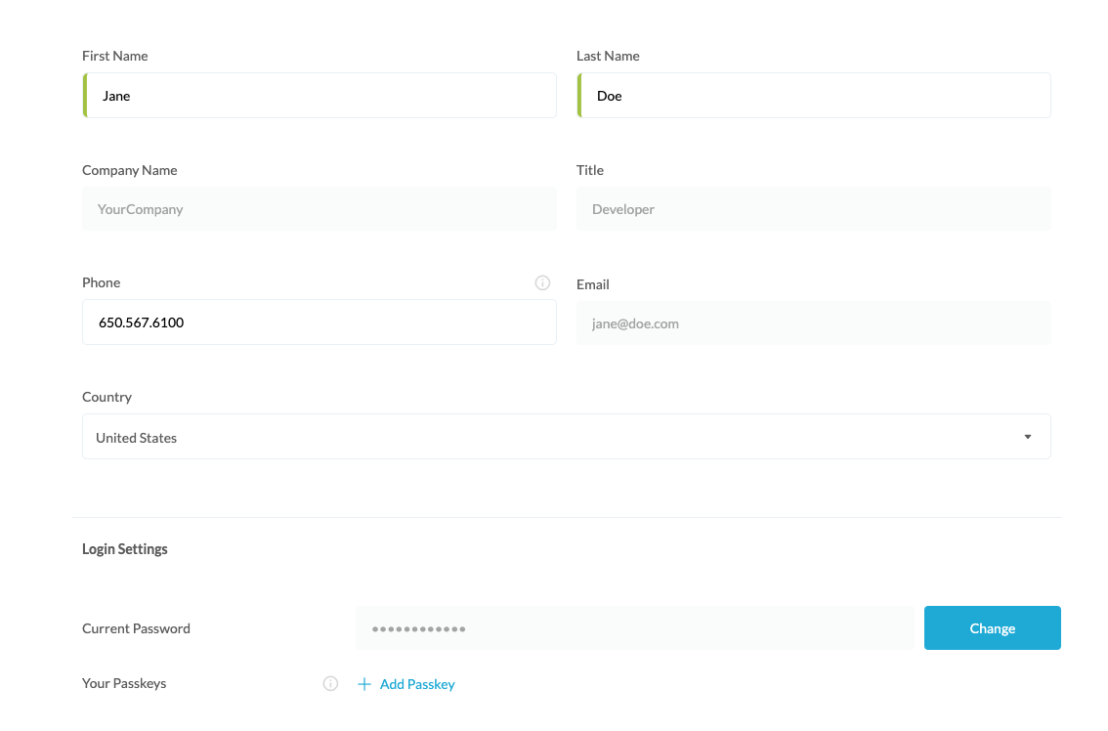Viewport: 1108px width, 731px height.
Task: Click the masked Current Password field
Action: click(636, 628)
